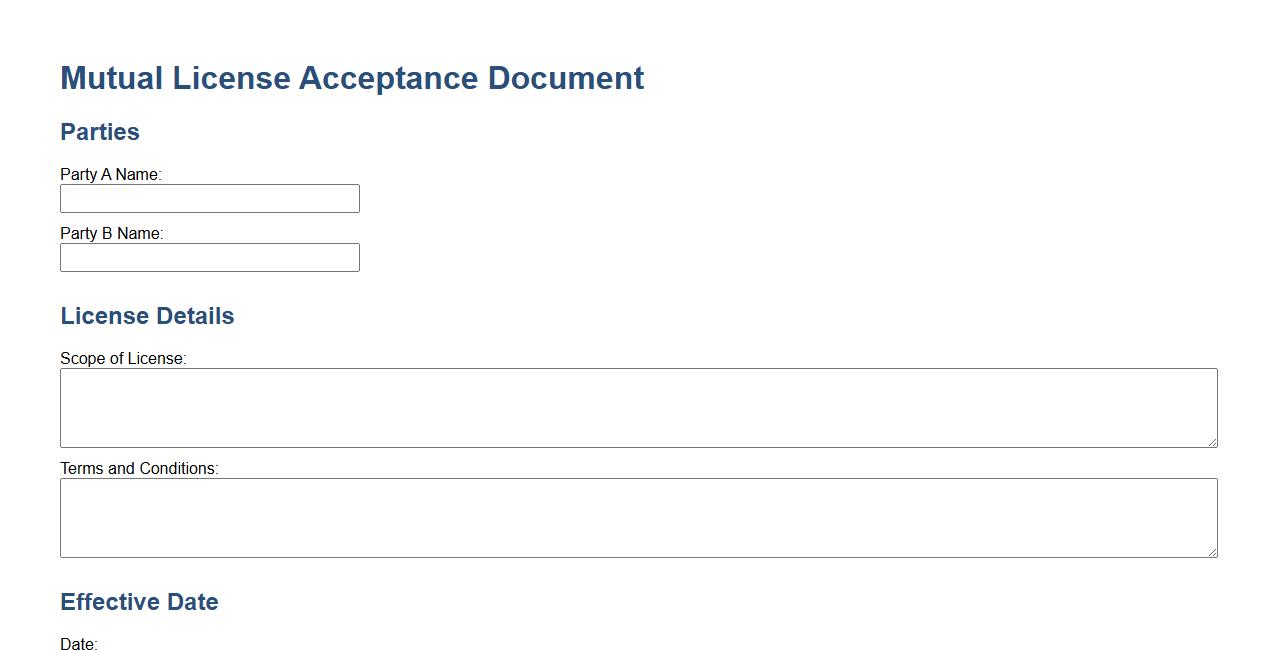Select the Terms and Conditions text area

point(638,517)
